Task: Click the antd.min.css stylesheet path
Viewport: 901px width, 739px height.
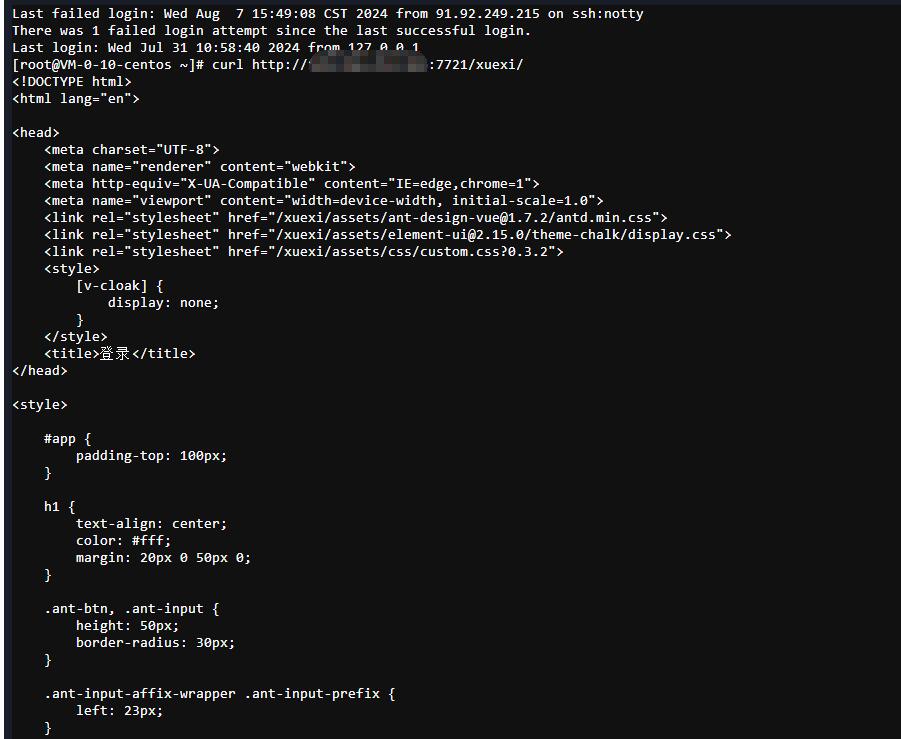Action: (x=467, y=218)
